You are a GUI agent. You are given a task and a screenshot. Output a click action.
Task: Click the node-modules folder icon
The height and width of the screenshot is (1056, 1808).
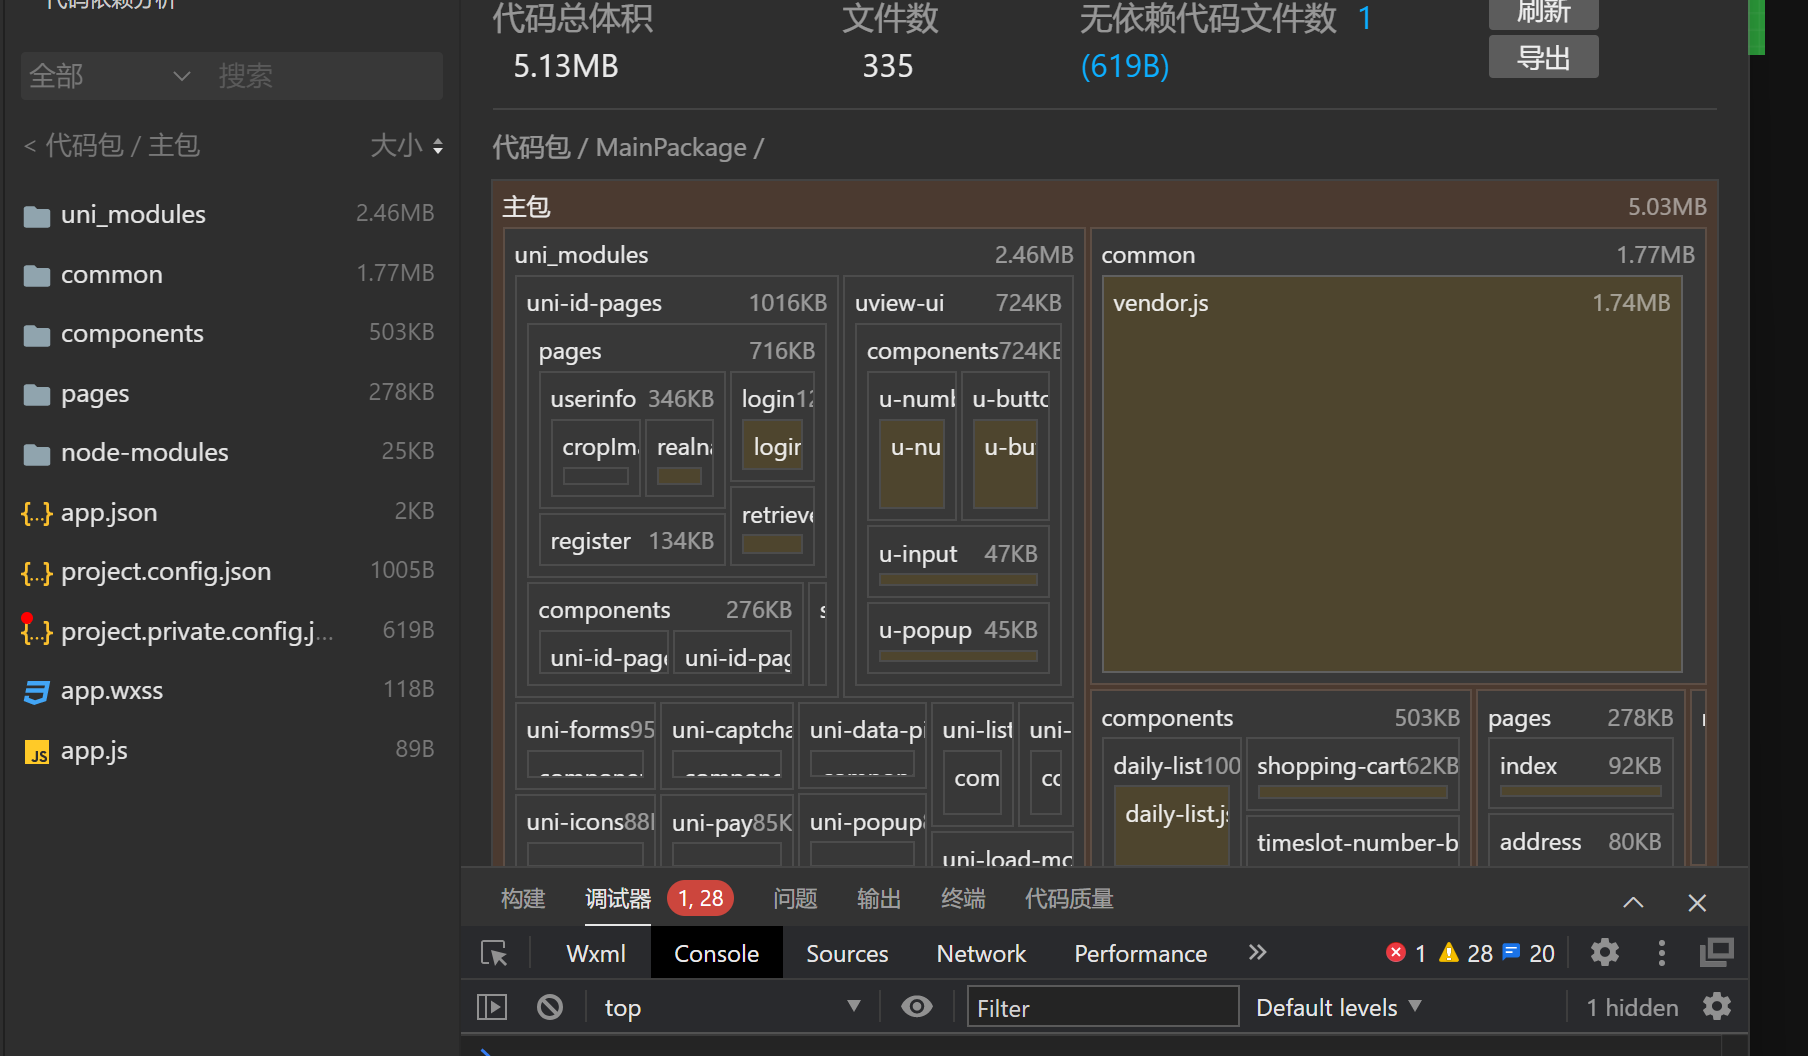coord(37,454)
